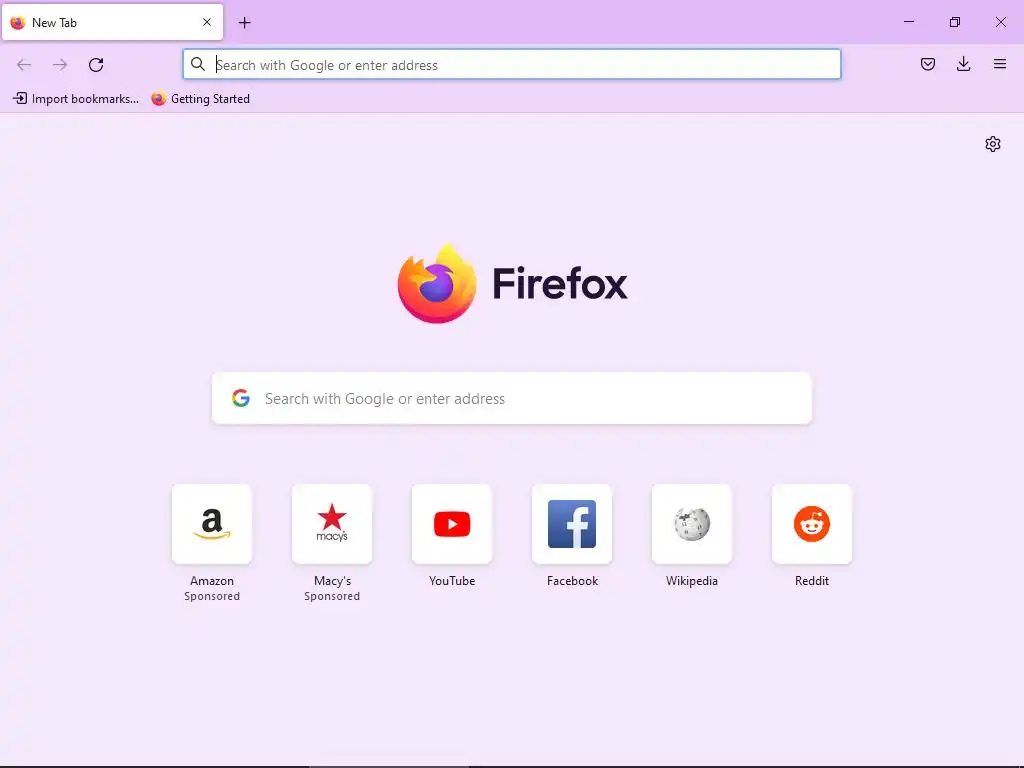Click the back navigation arrow

[x=24, y=65]
